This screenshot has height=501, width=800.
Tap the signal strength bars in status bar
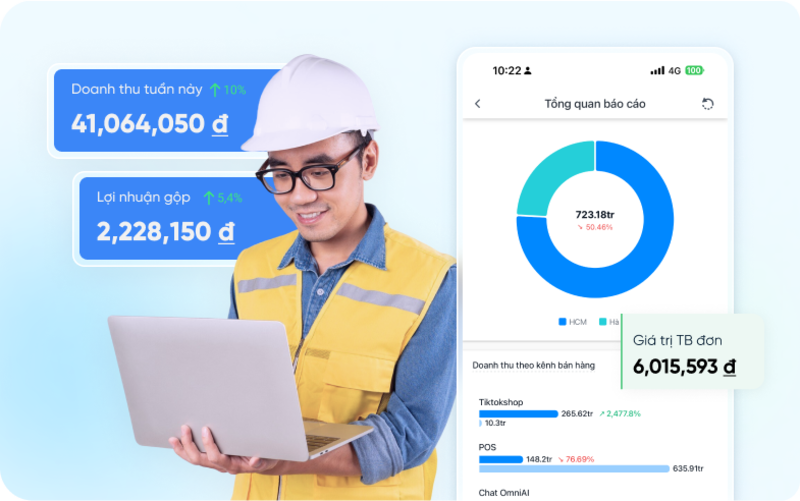[657, 70]
